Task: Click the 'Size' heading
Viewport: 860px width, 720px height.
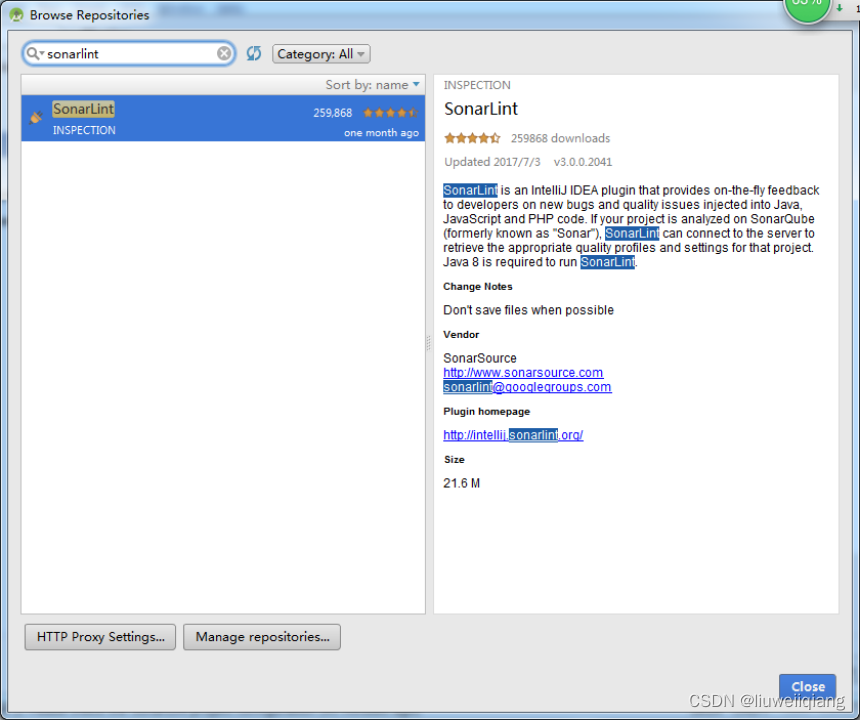Action: coord(454,460)
